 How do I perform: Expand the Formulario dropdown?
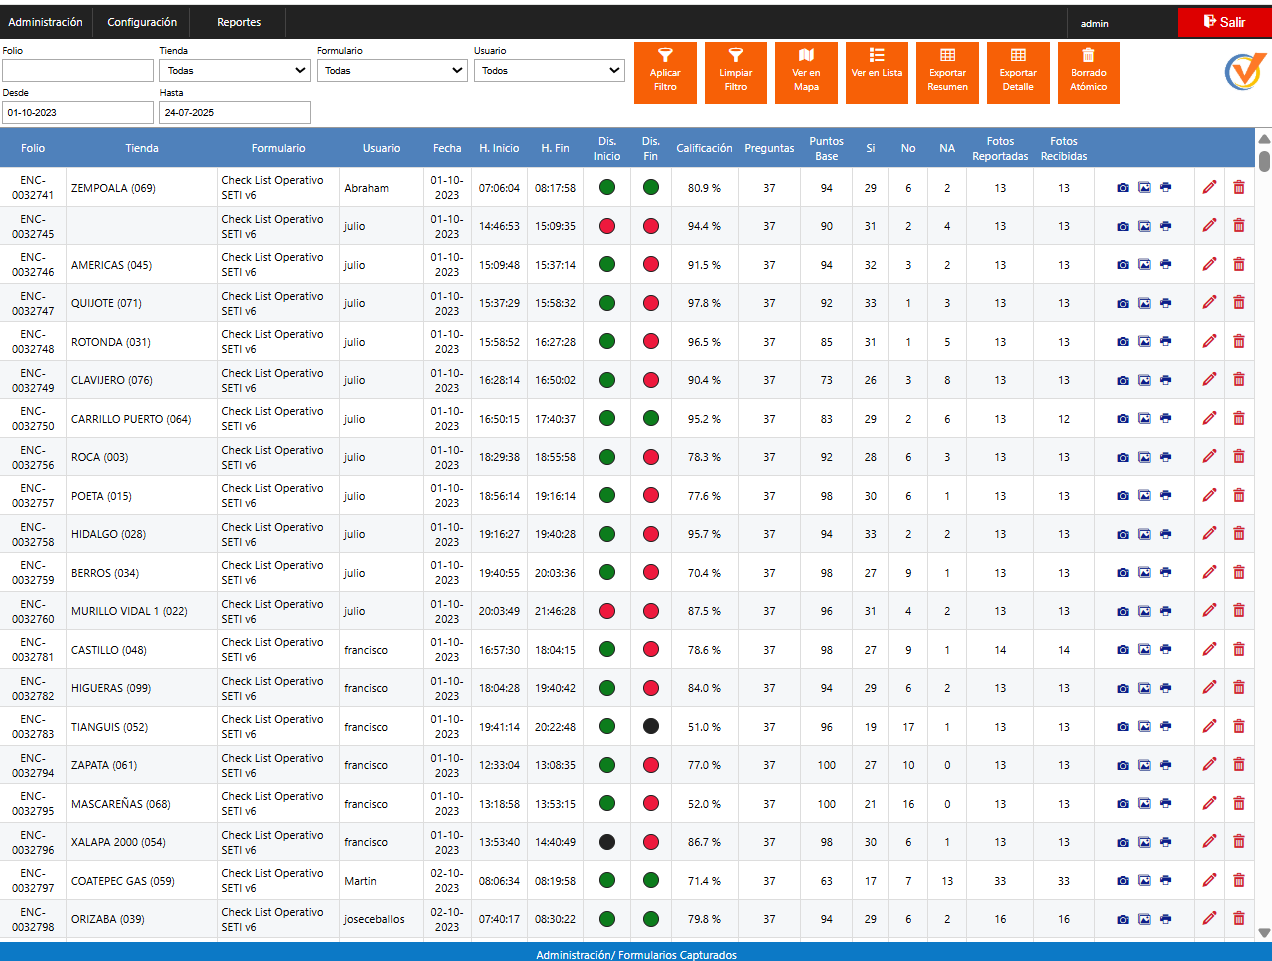(x=392, y=71)
